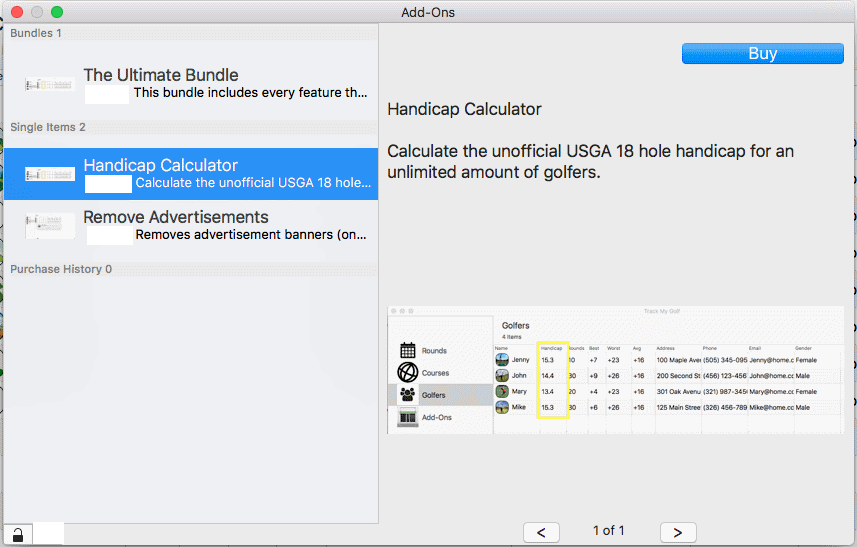Viewport: 857px width, 547px height.
Task: Buy the Handicap Calculator add-on
Action: [x=762, y=54]
